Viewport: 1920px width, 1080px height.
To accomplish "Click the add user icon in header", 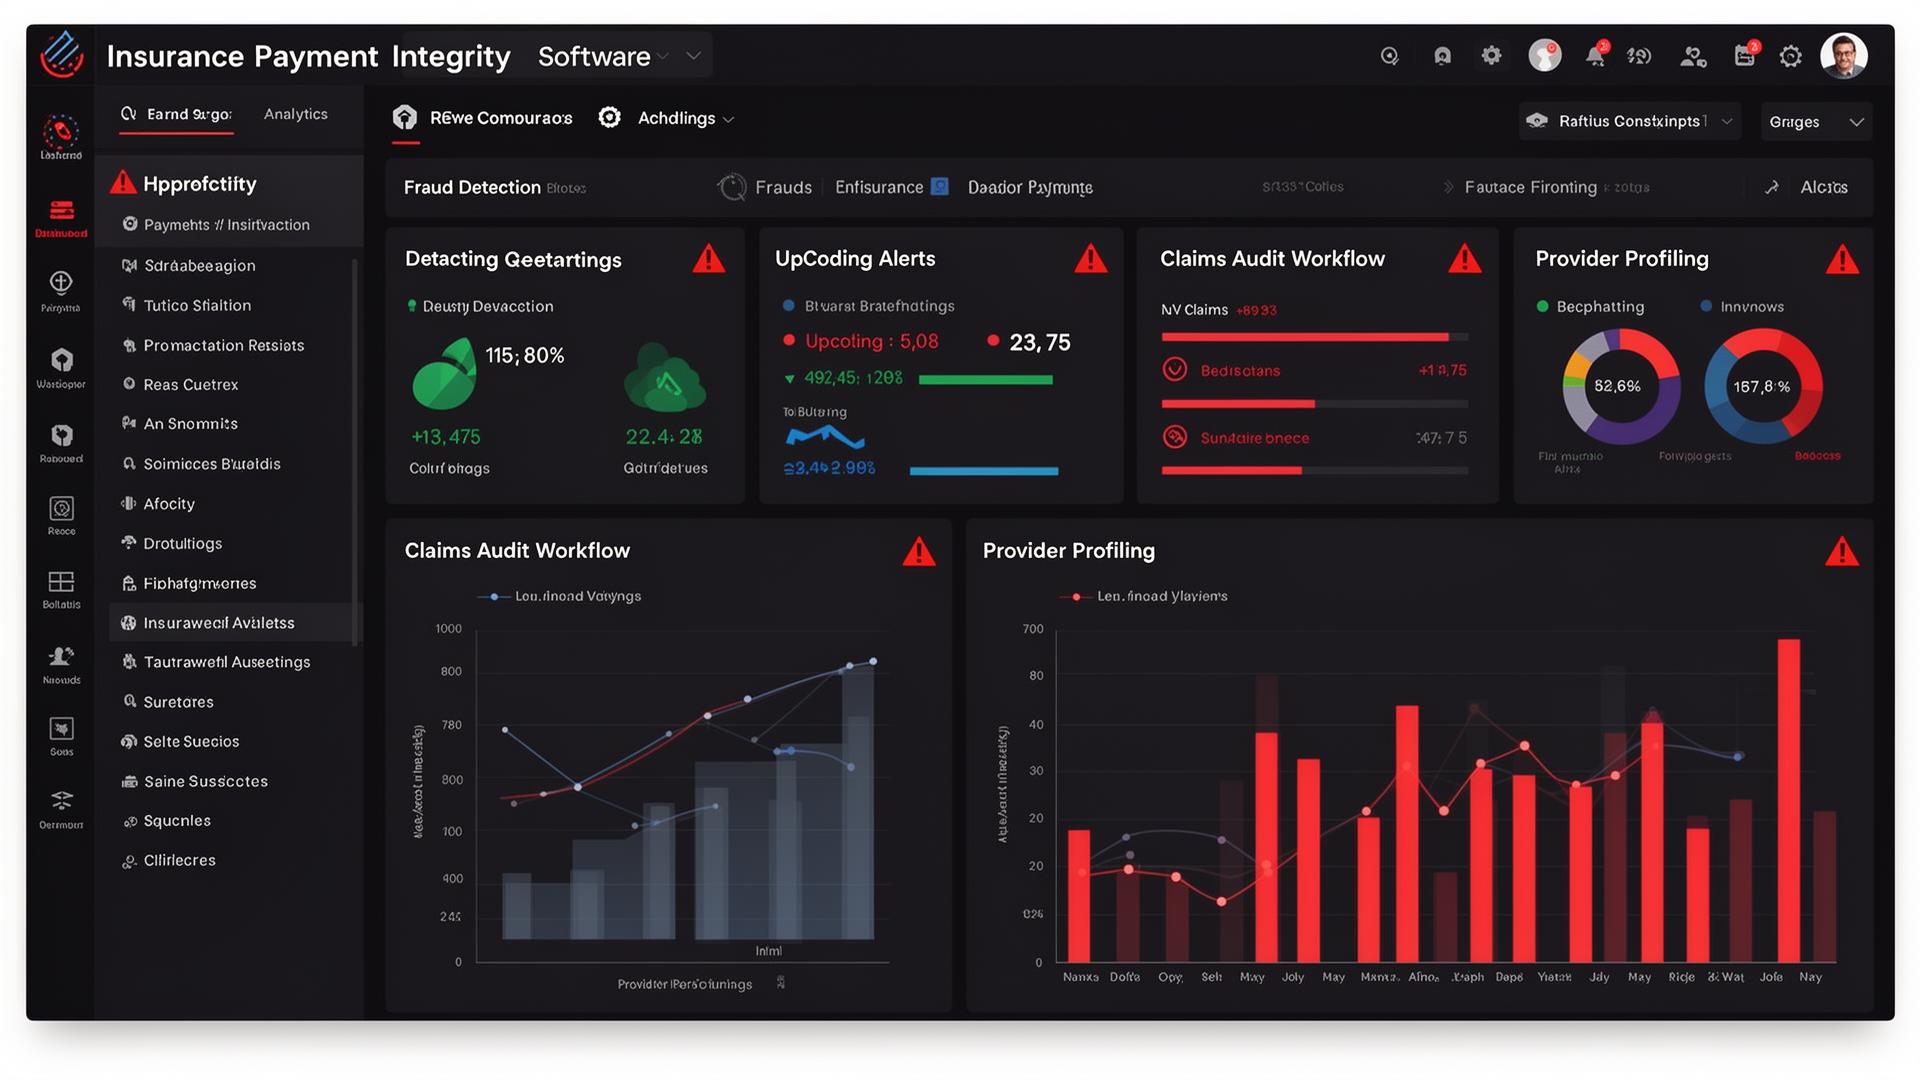I will tap(1693, 56).
